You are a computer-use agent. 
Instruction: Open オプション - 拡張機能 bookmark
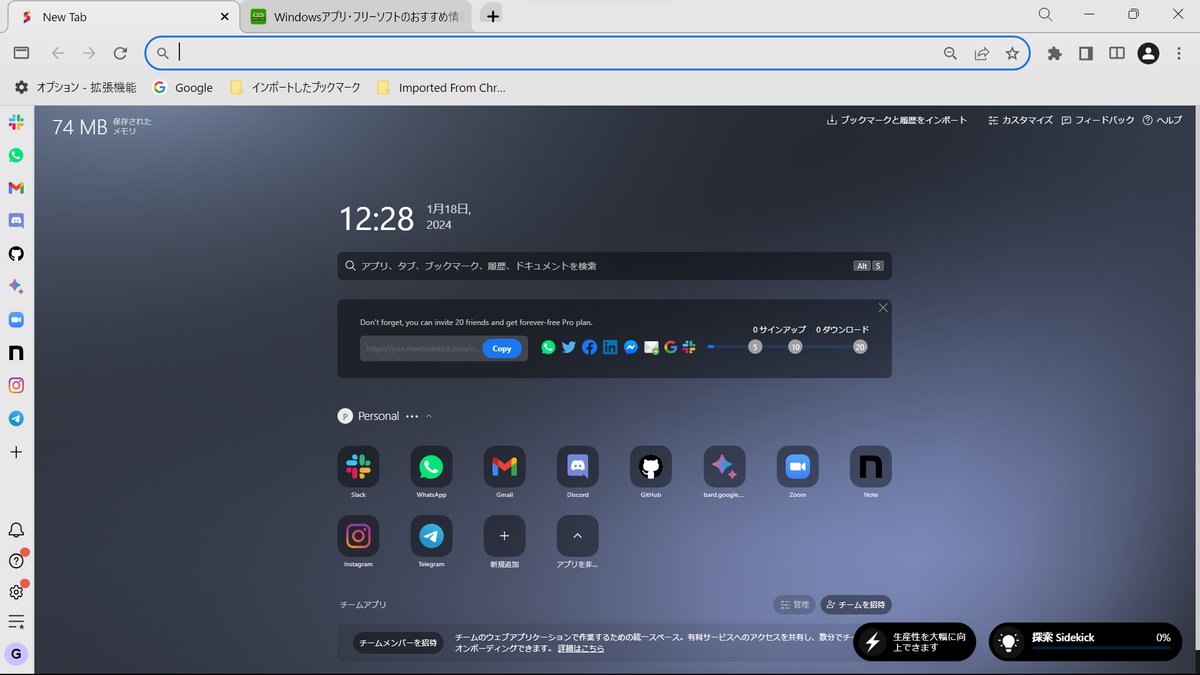75,88
